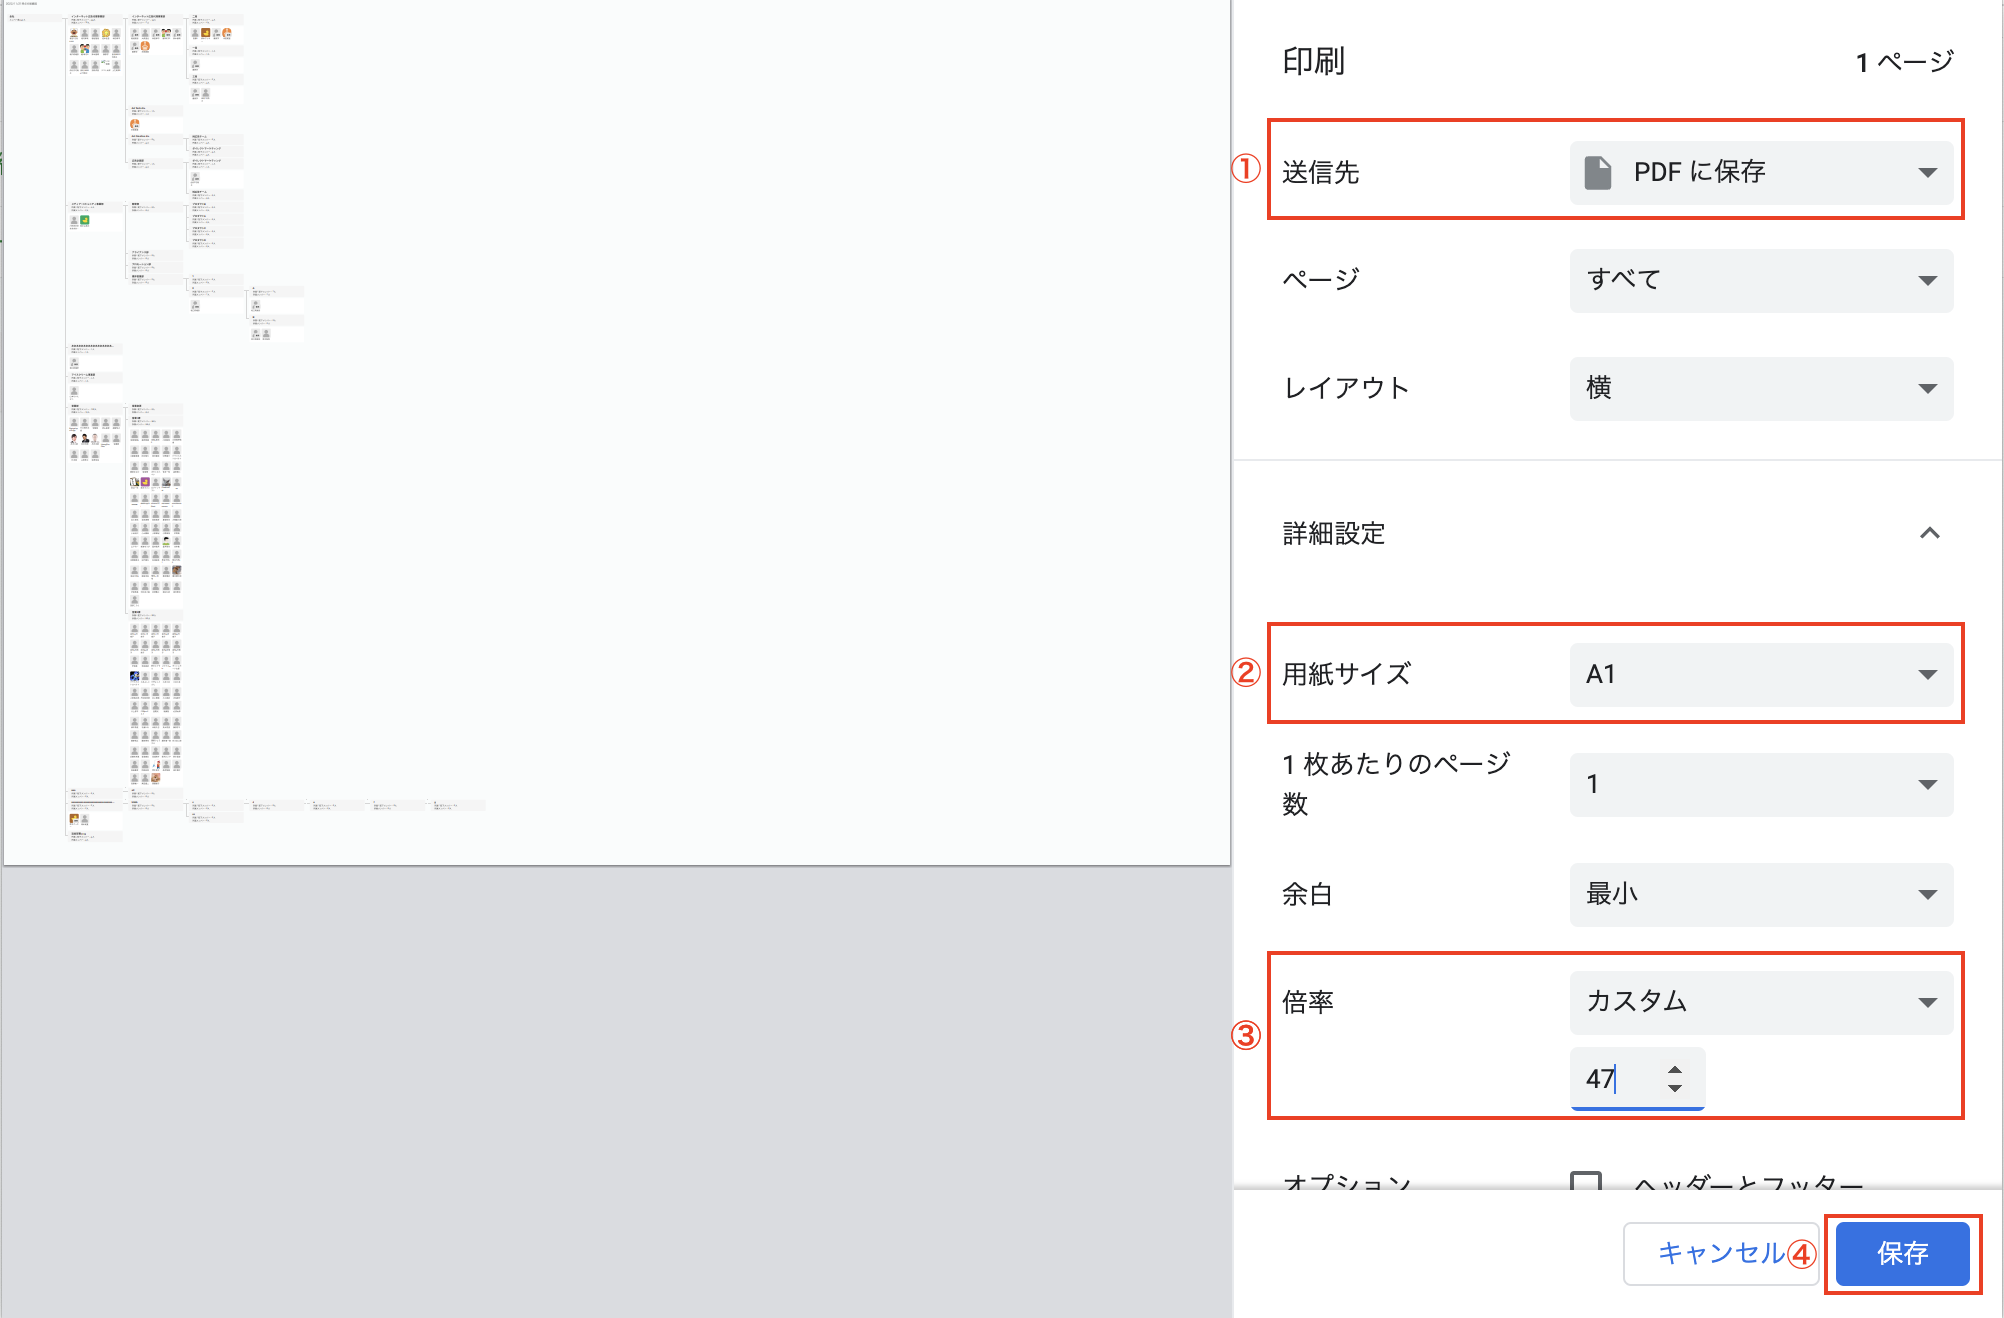Viewport: 2004px width, 1318px height.
Task: Open the 倍率 dropdown showing カスタム
Action: click(1760, 1002)
